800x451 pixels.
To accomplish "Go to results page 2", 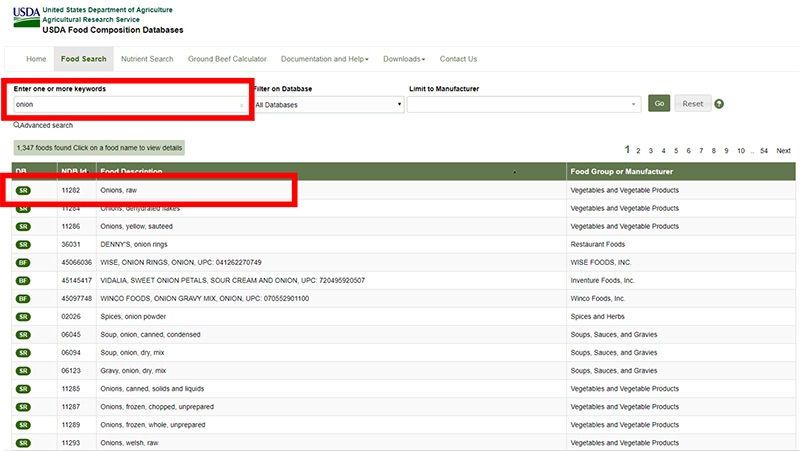I will [x=638, y=151].
